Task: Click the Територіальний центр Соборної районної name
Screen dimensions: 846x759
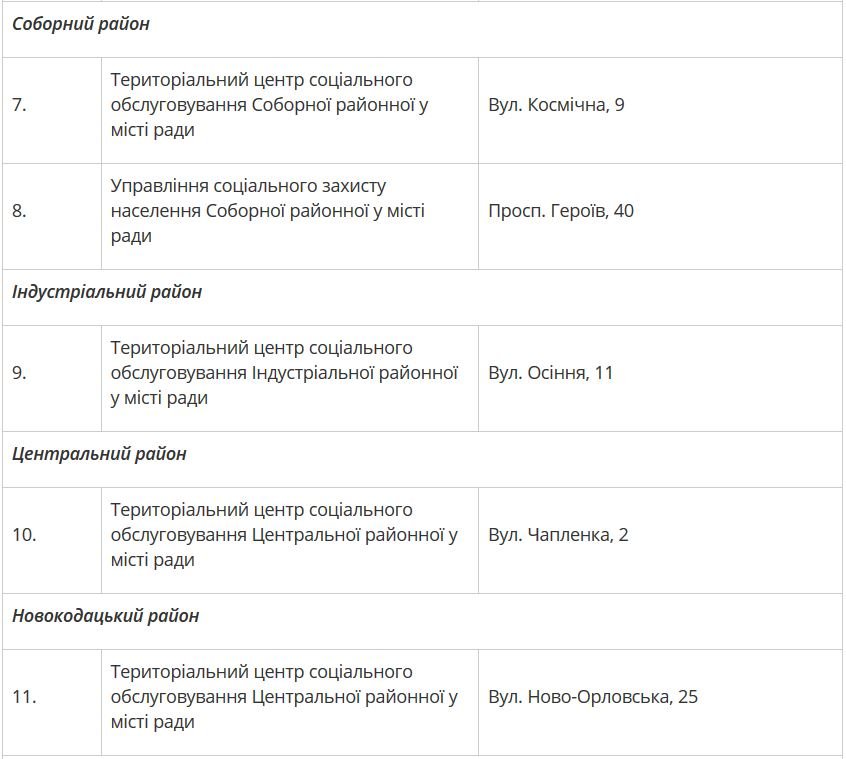Action: (x=269, y=105)
